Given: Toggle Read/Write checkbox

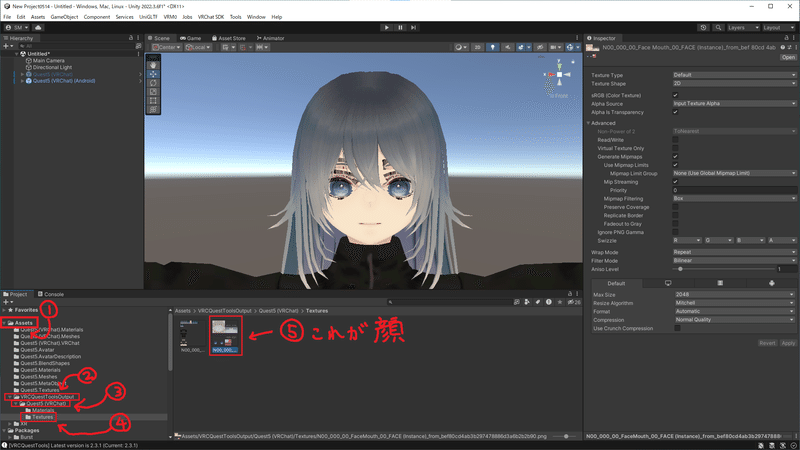Looking at the screenshot, I should coord(676,140).
